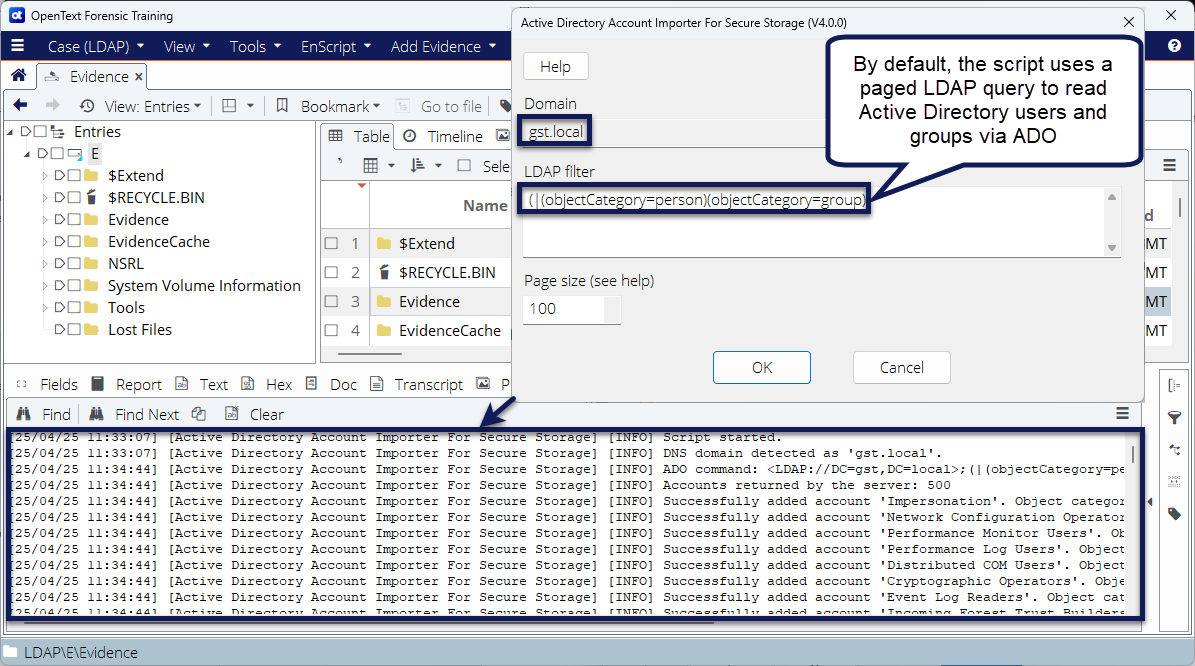Click the tag icon on right sidebar
The width and height of the screenshot is (1195, 666).
coord(1174,514)
